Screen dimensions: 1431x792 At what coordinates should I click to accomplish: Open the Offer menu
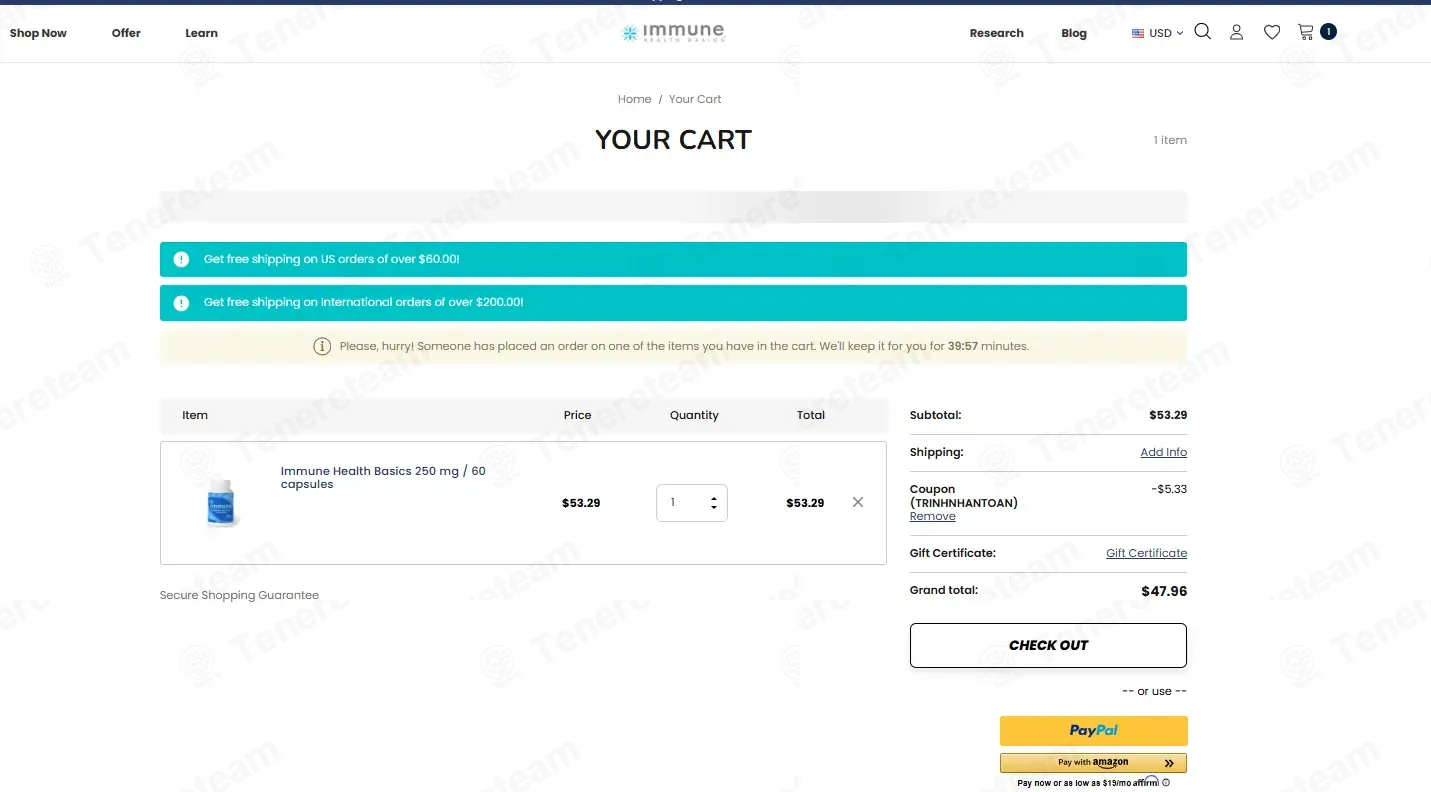tap(126, 33)
